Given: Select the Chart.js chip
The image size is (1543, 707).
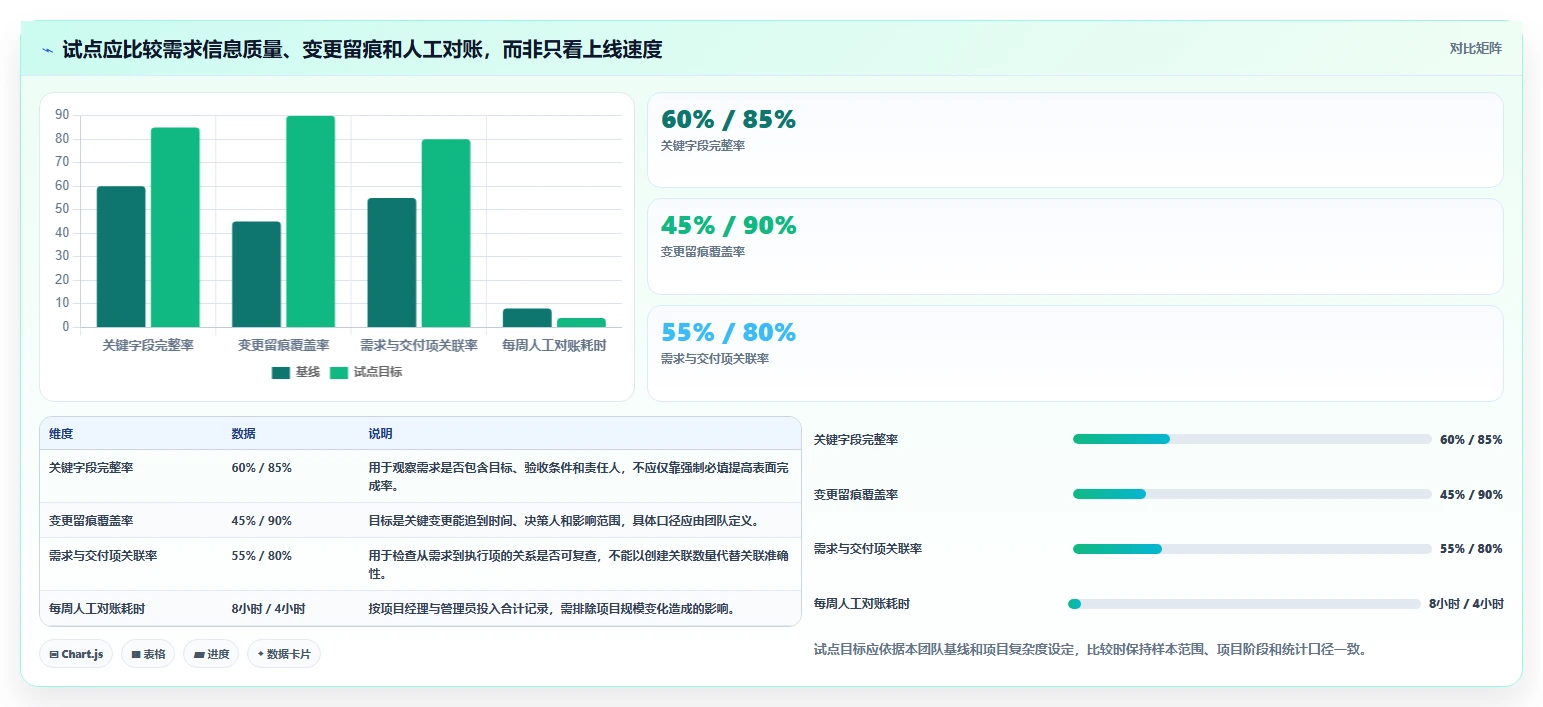Looking at the screenshot, I should 76,654.
